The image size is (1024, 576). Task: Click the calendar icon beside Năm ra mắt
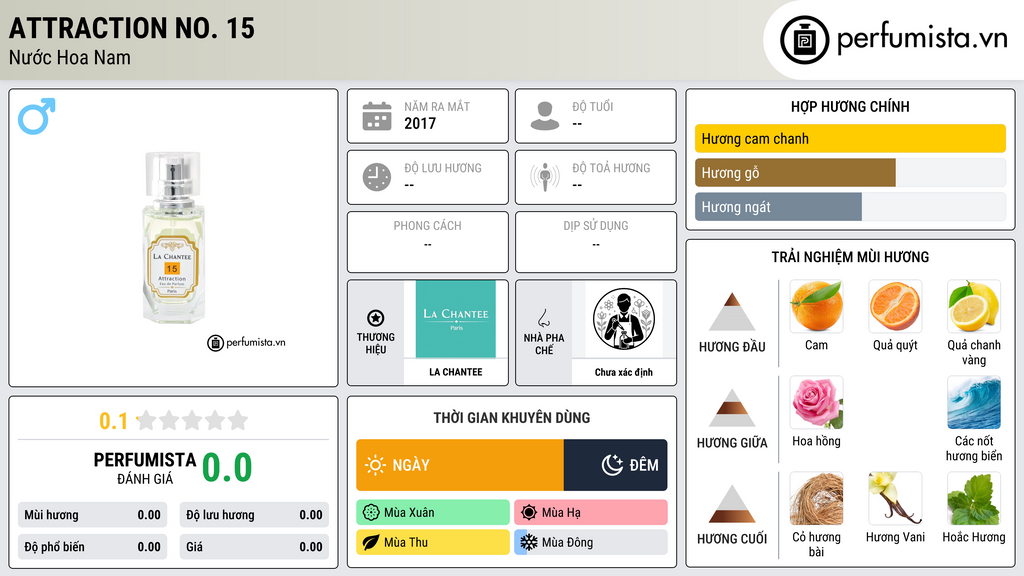(377, 116)
